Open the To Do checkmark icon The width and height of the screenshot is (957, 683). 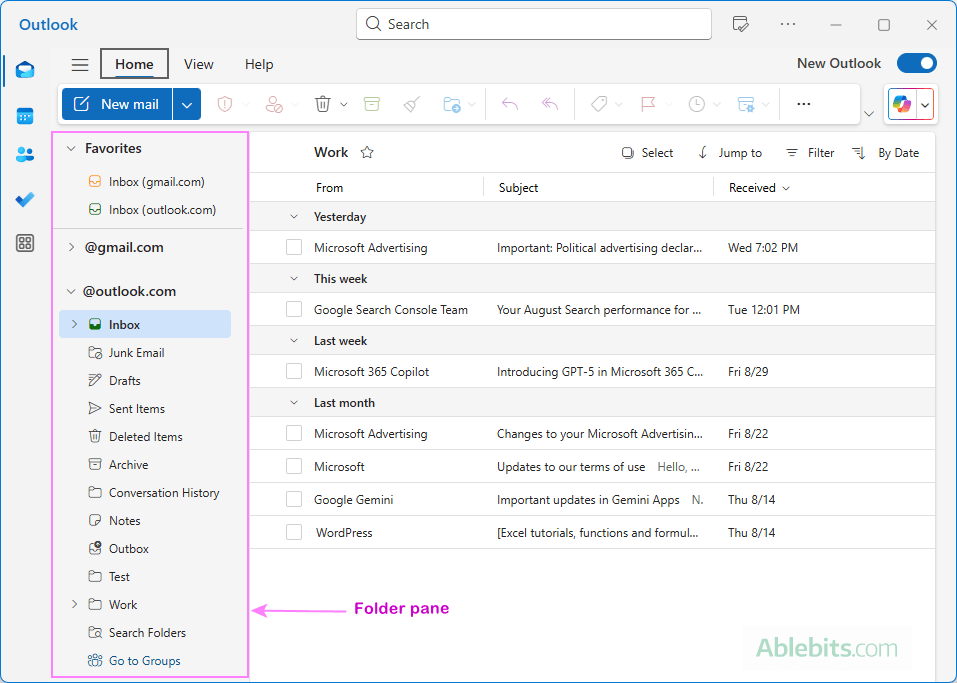25,200
